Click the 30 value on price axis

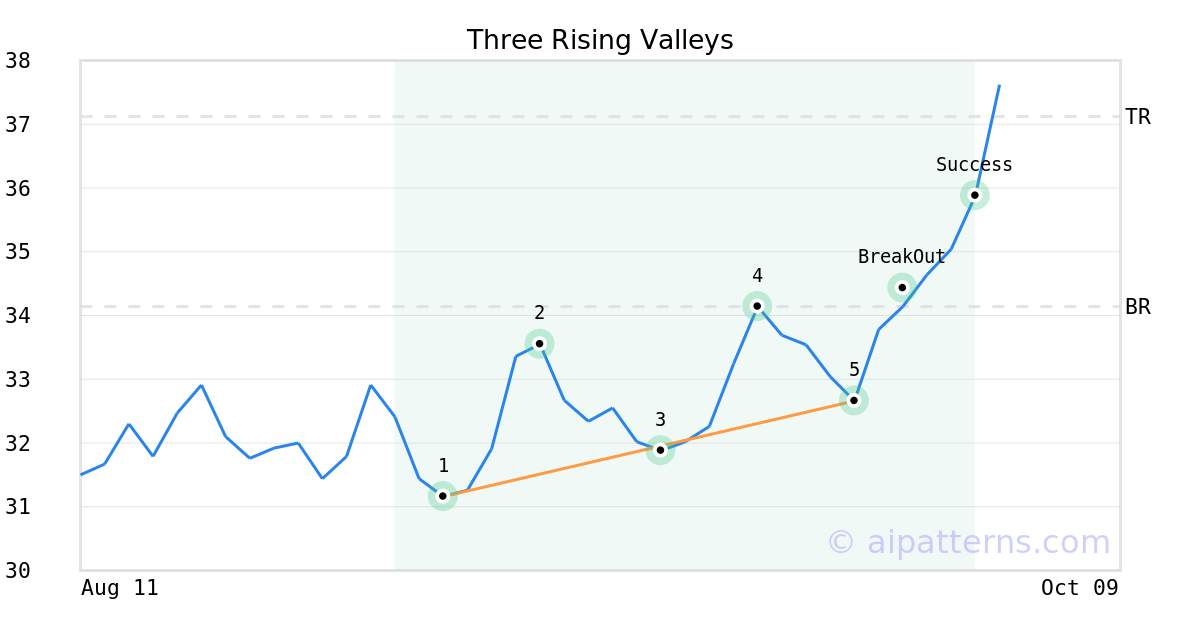(x=18, y=571)
